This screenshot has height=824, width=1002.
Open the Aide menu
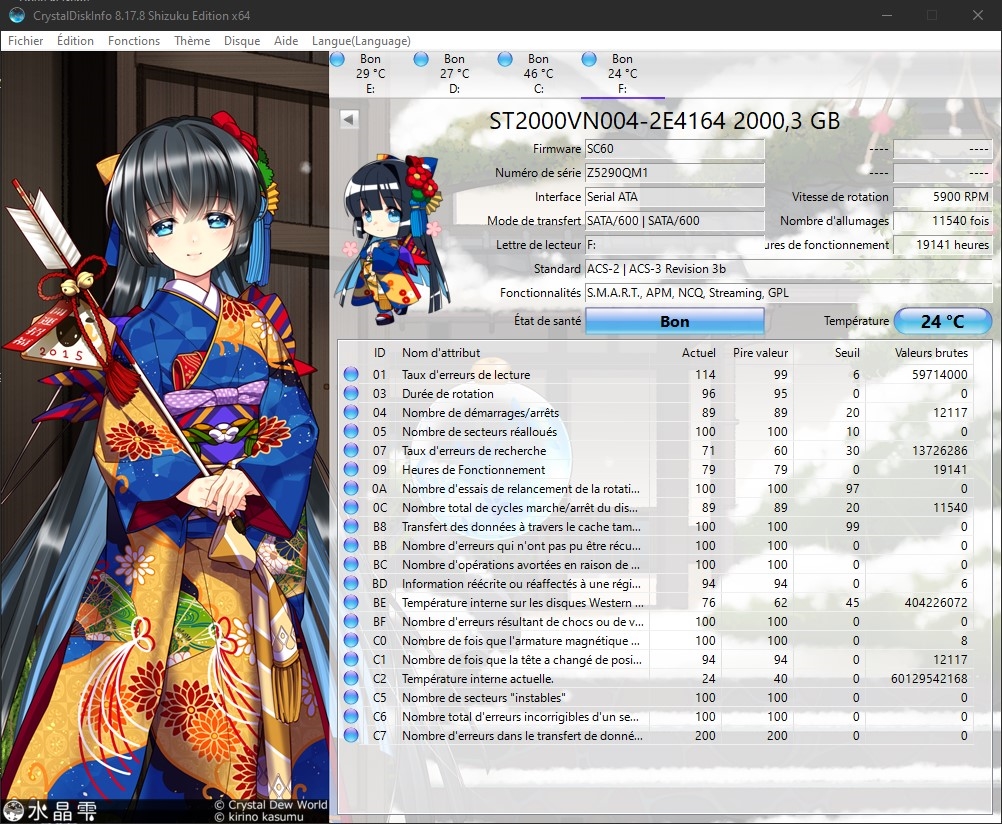[286, 41]
